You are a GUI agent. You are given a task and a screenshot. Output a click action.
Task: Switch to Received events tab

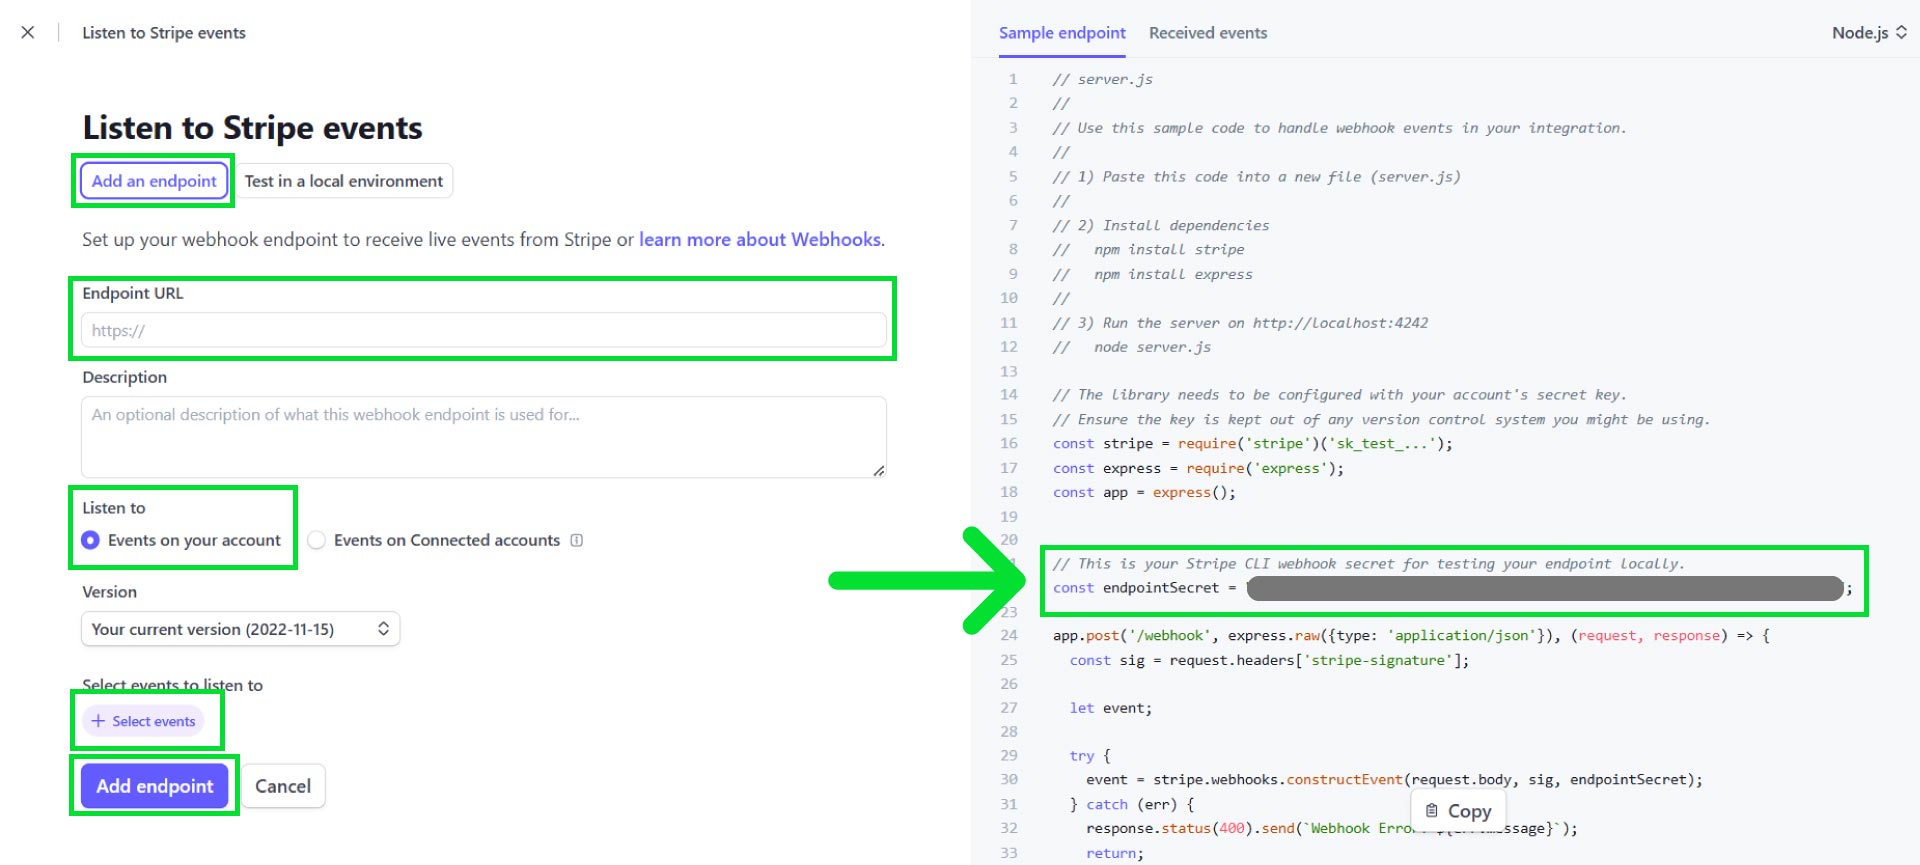tap(1208, 33)
